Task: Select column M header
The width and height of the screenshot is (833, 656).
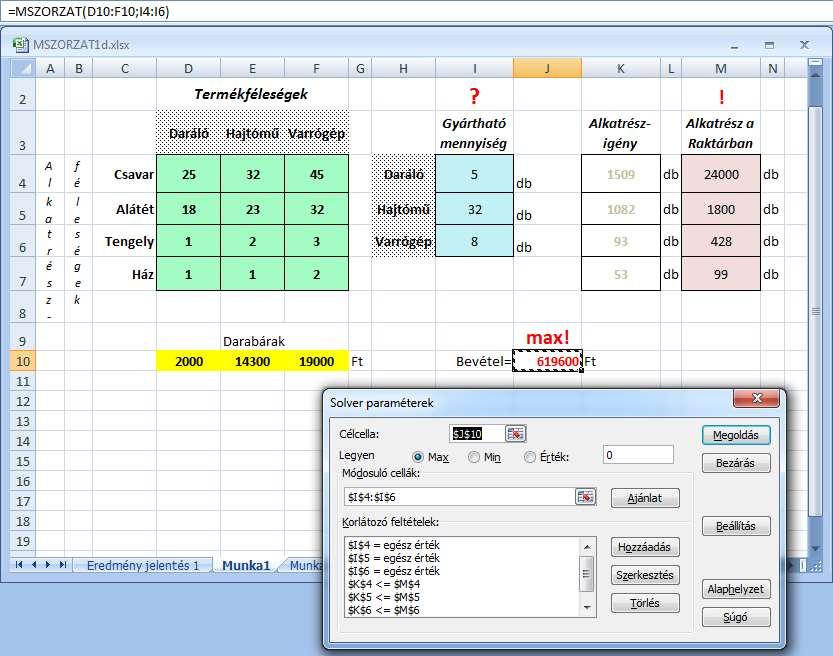Action: [721, 68]
